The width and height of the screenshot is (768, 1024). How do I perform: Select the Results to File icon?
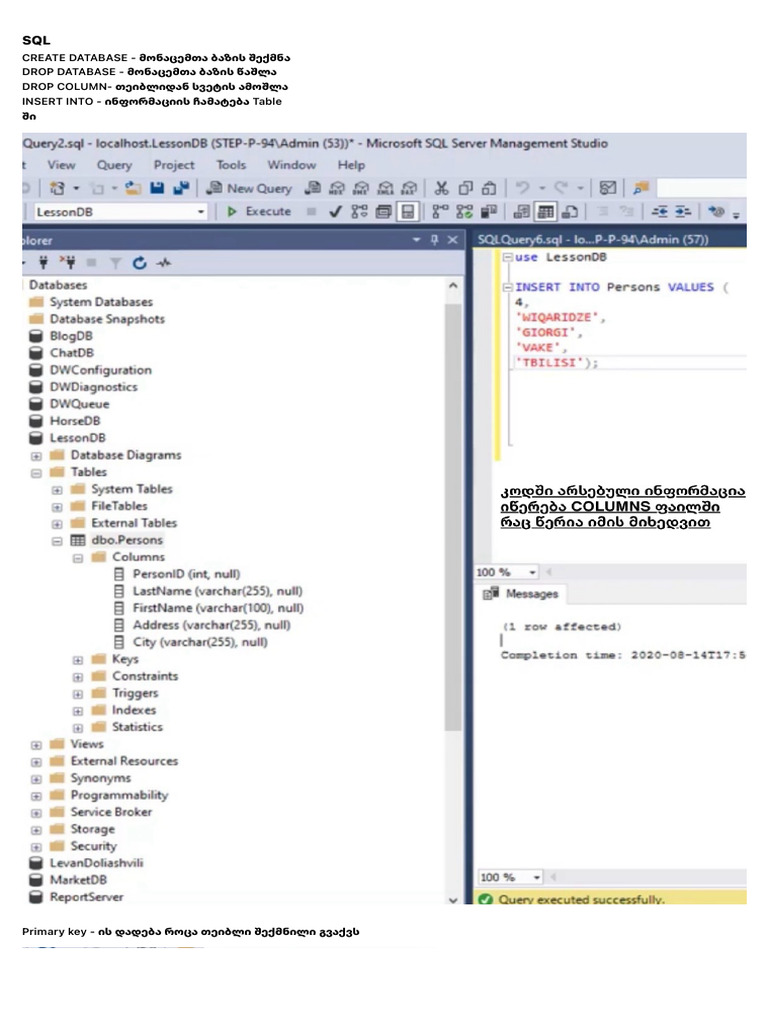pos(569,212)
